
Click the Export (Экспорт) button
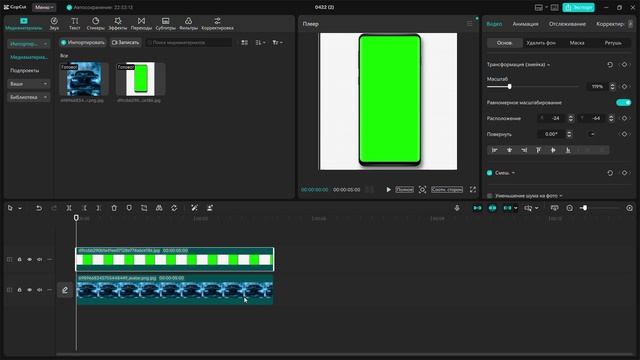click(x=578, y=7)
